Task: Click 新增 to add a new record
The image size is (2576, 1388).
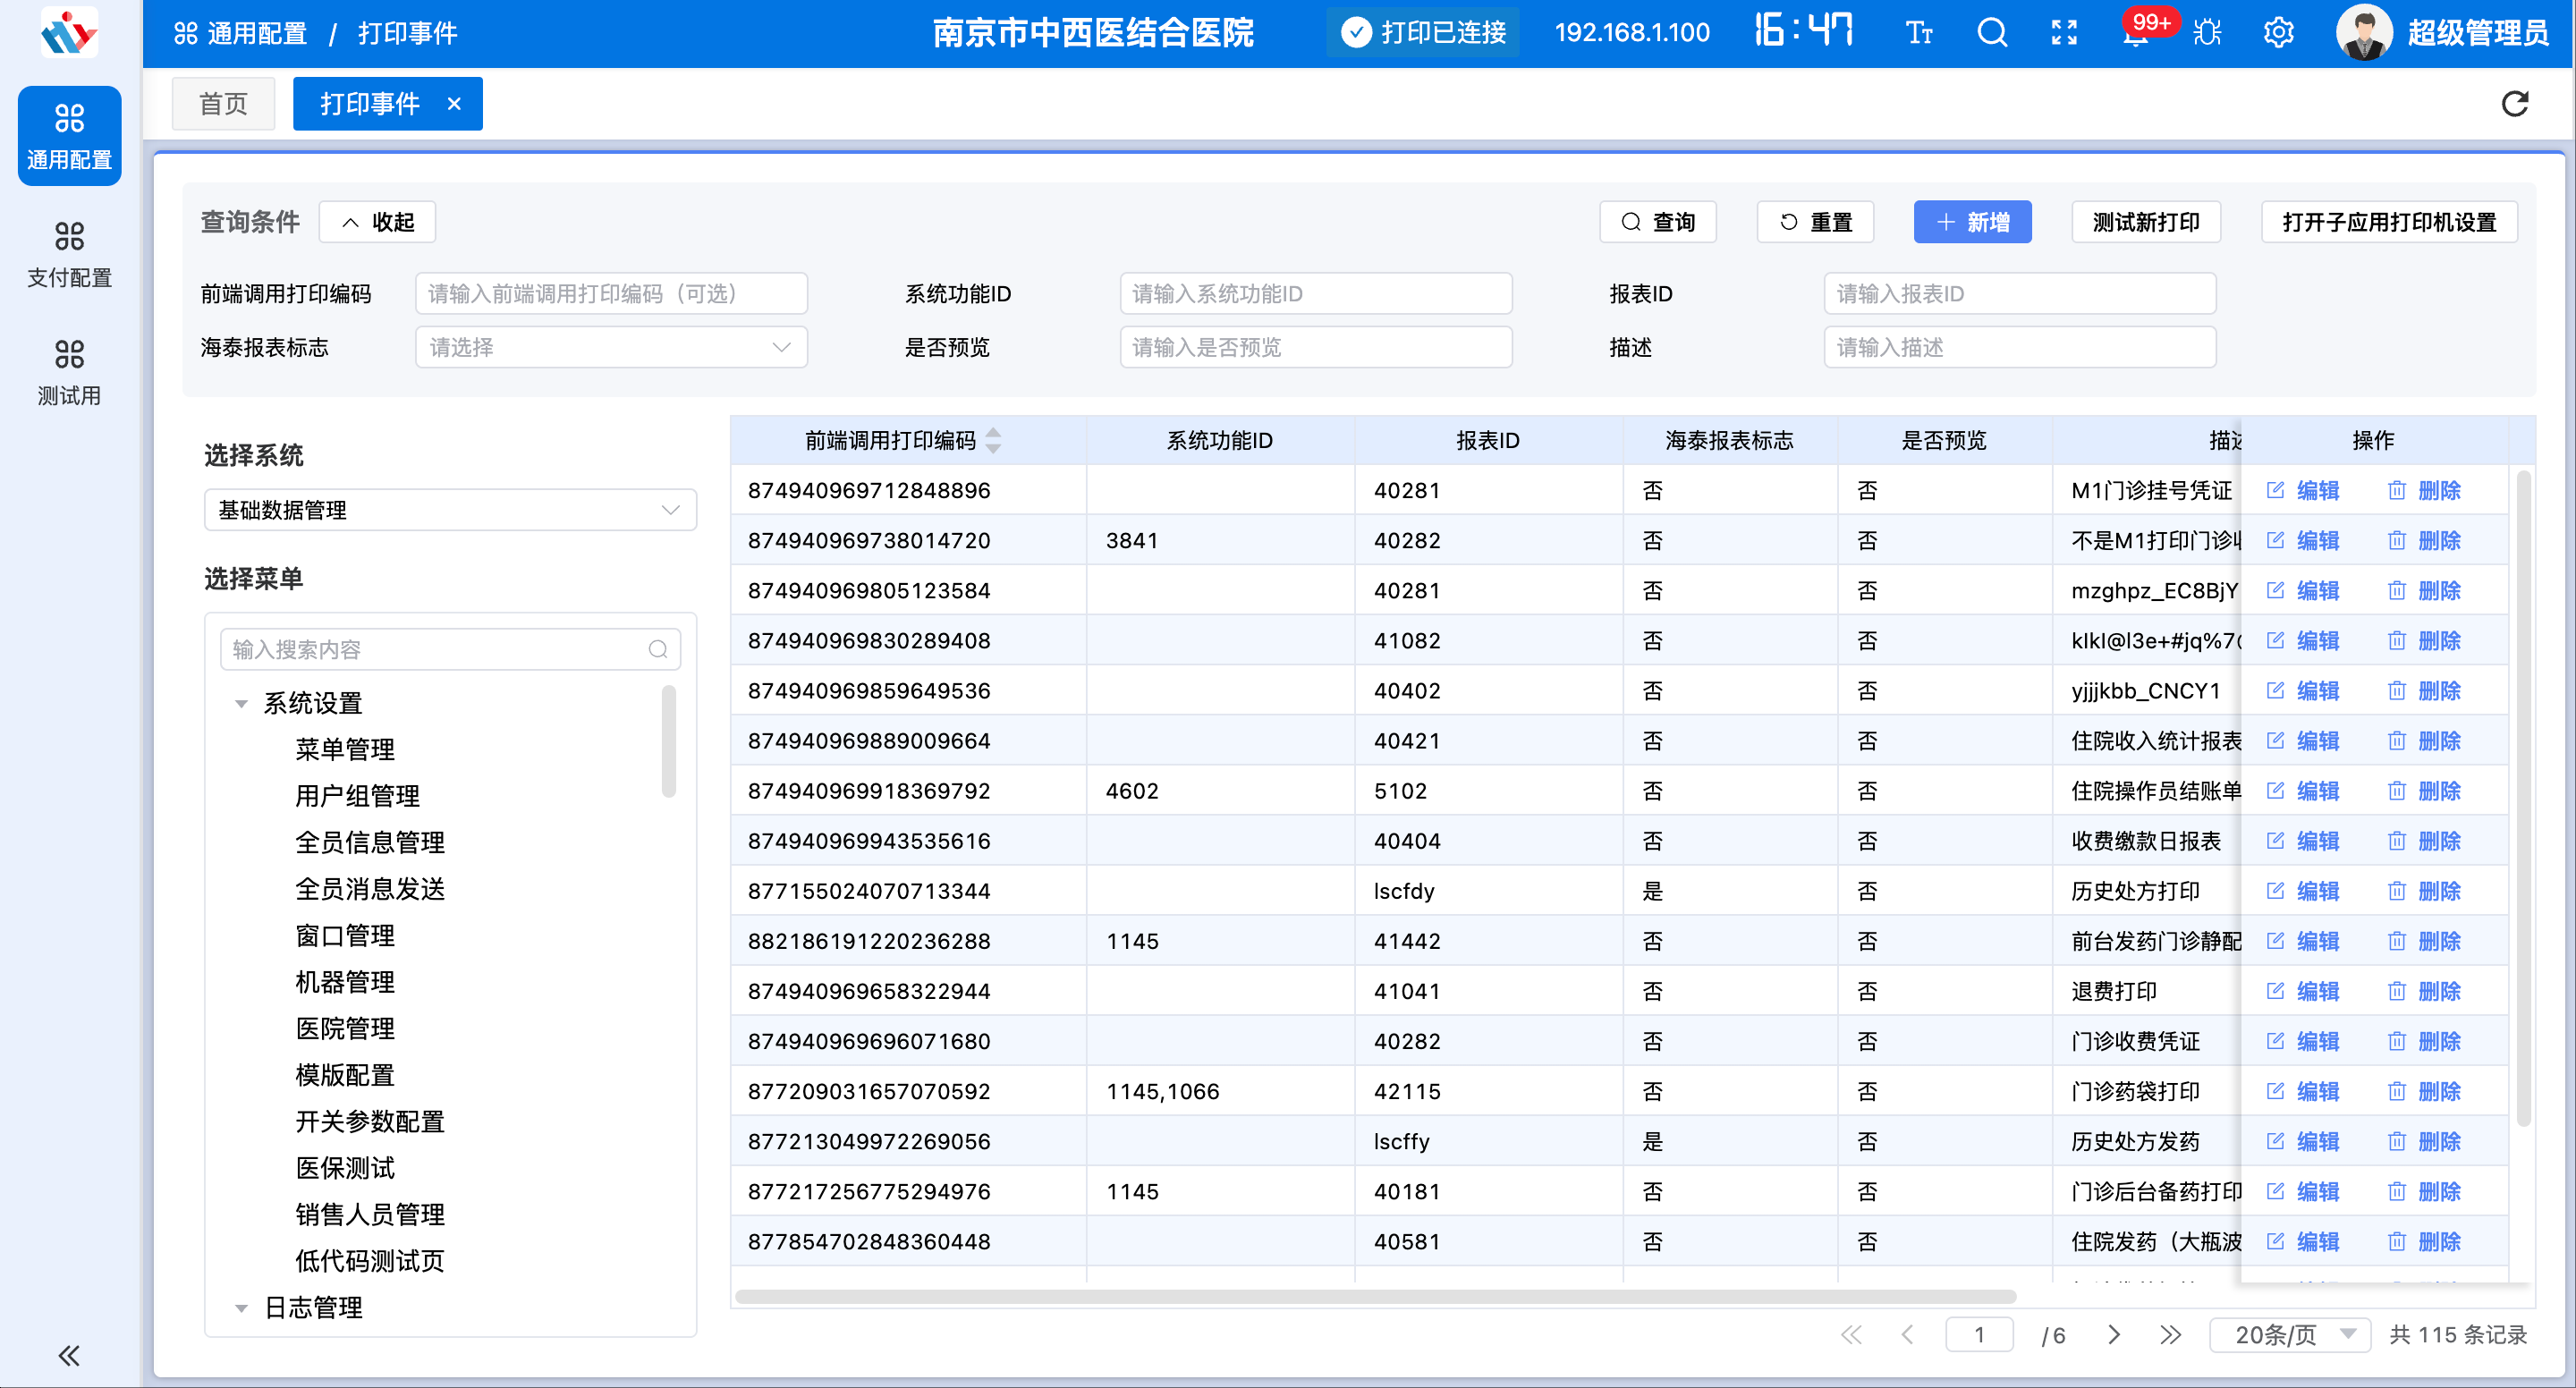Action: tap(1972, 221)
